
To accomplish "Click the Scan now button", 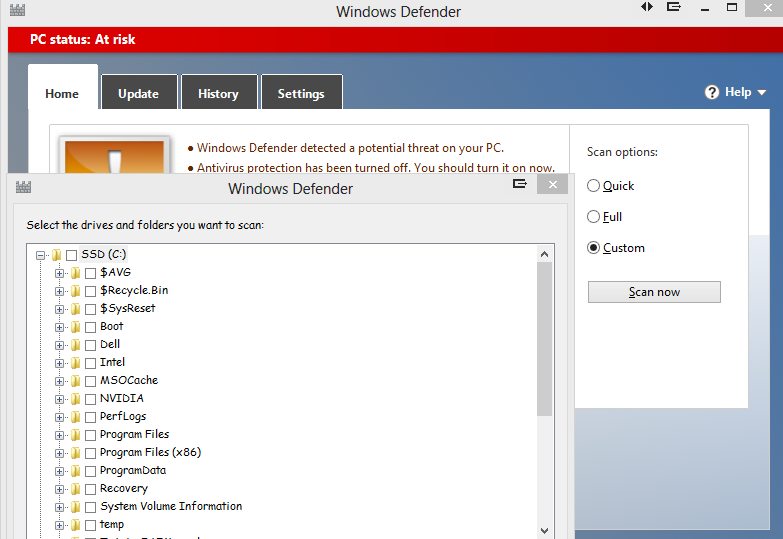I will (x=654, y=292).
